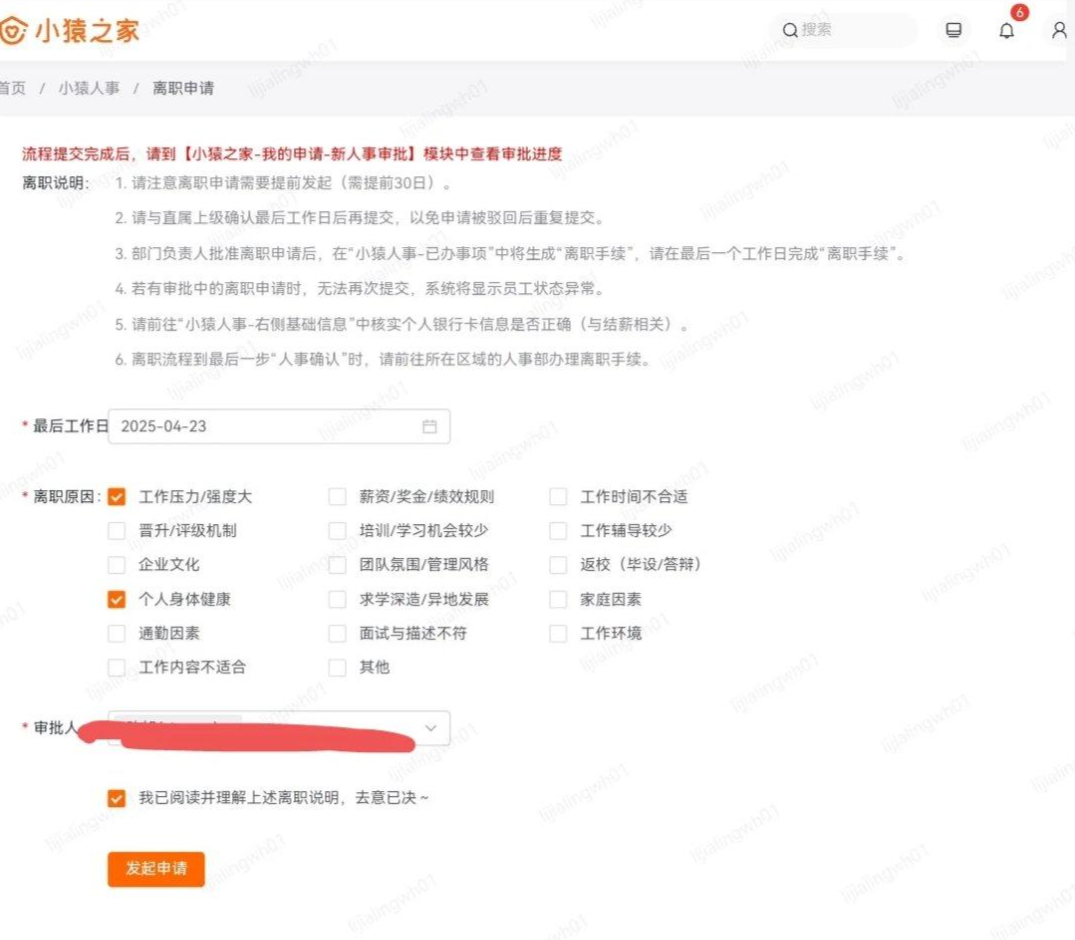Click the monitor workbench icon in header
1075x940 pixels.
coord(953,31)
